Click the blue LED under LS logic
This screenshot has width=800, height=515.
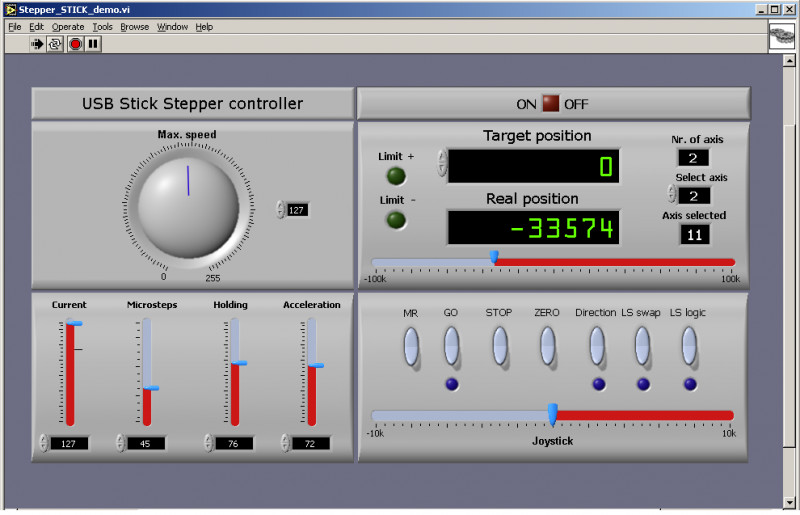pyautogui.click(x=690, y=384)
